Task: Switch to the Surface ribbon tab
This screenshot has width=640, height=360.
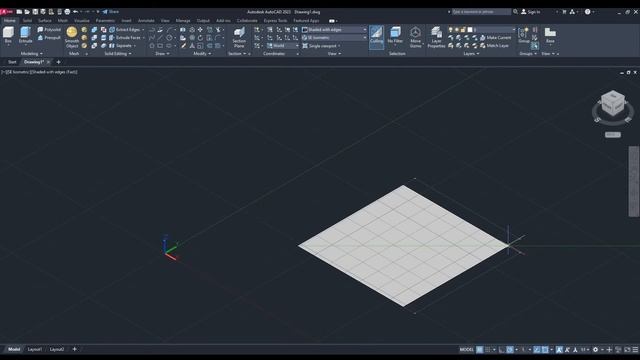Action: [x=45, y=20]
